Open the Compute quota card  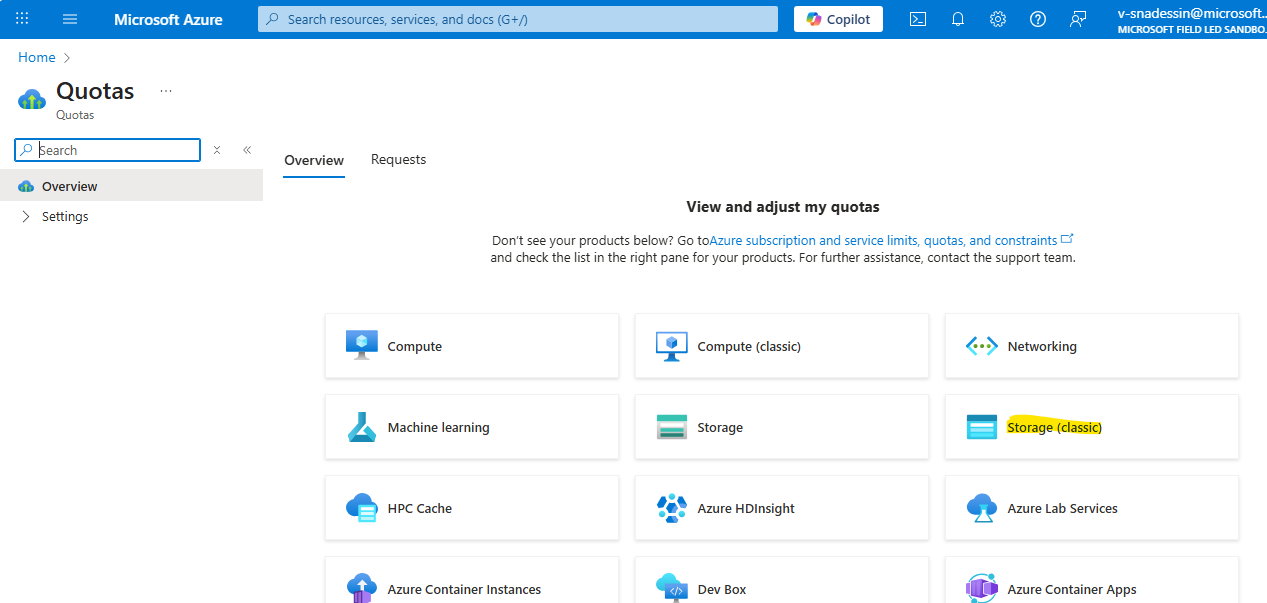pos(472,346)
